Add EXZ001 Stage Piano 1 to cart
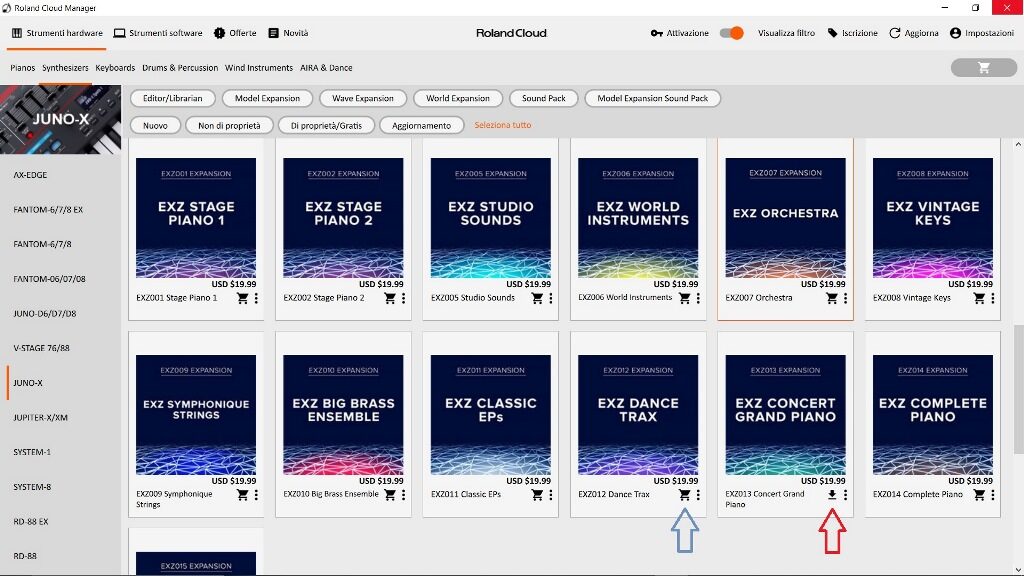 242,298
